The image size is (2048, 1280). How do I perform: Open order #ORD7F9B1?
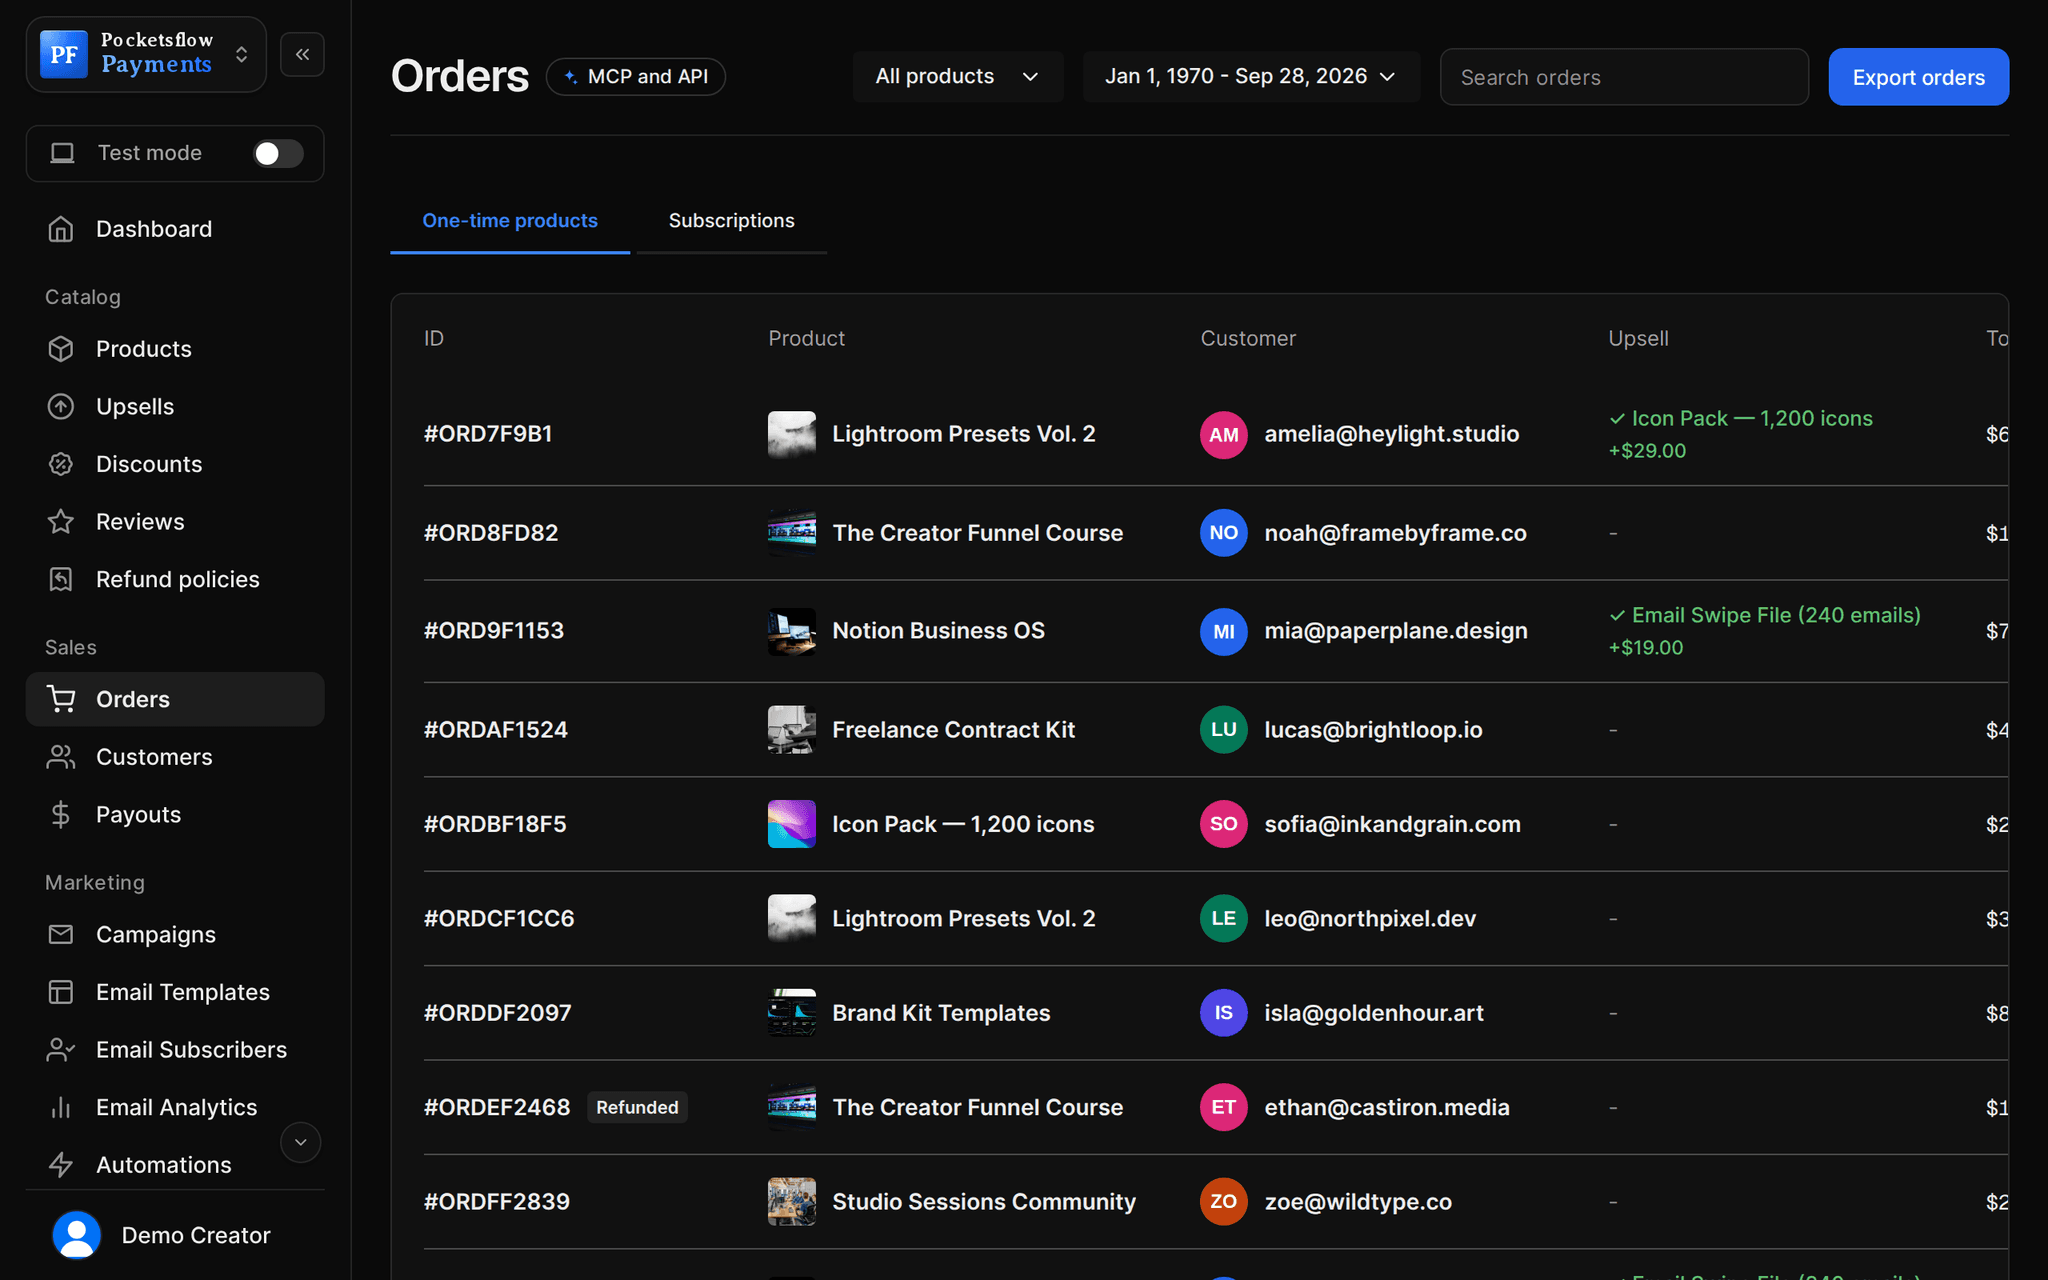[x=488, y=434]
